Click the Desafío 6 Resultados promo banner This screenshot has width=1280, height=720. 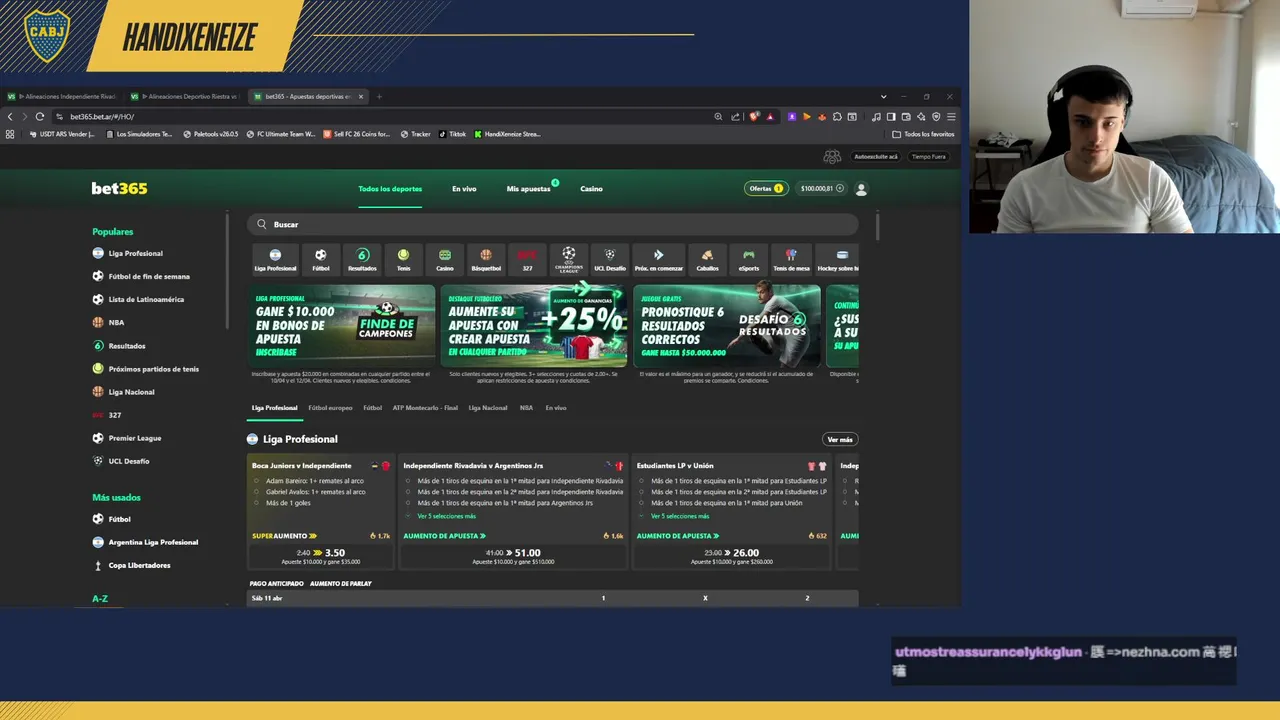pyautogui.click(x=727, y=326)
